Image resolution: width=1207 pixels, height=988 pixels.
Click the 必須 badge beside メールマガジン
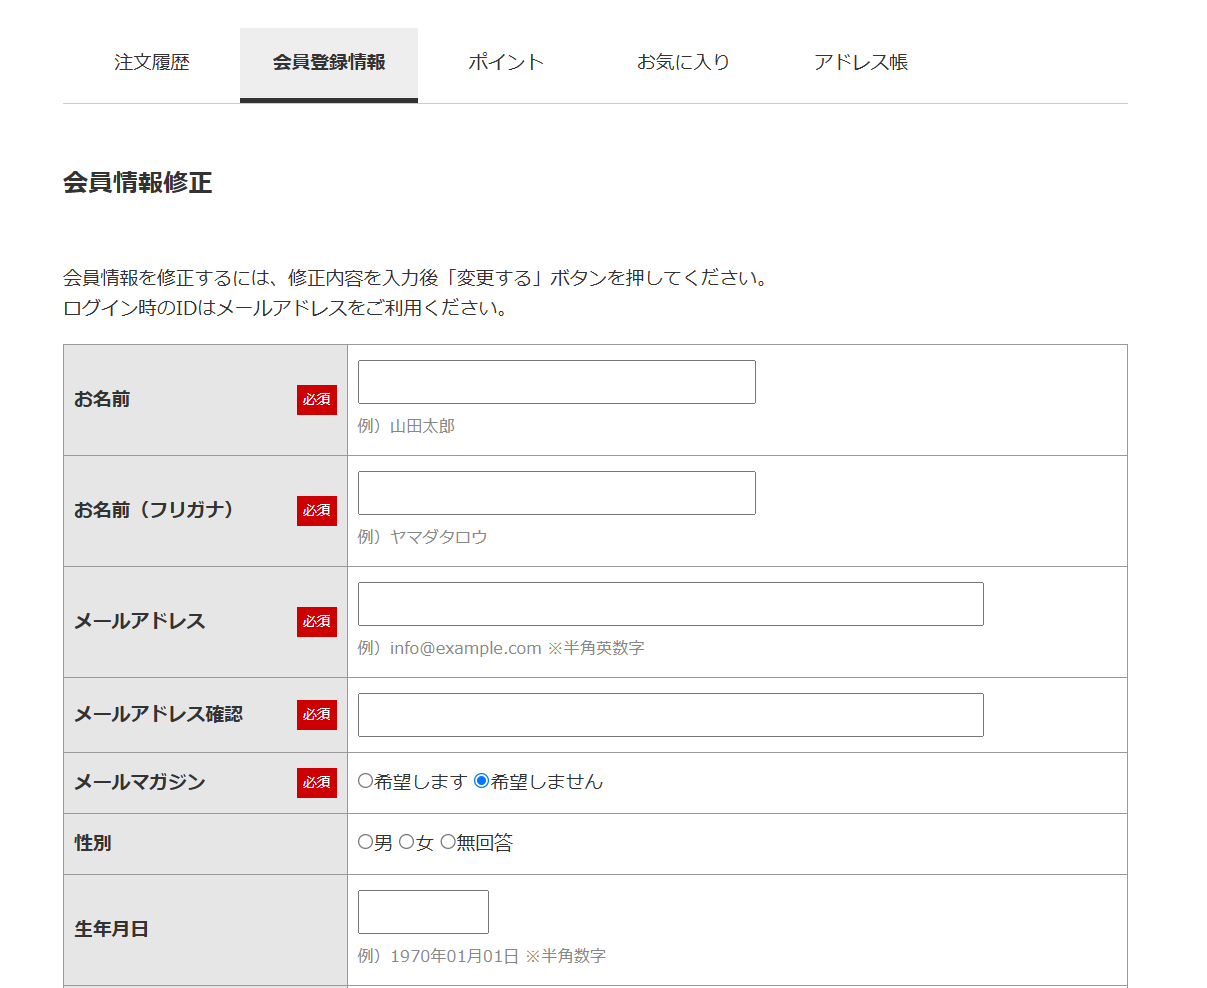pos(317,783)
